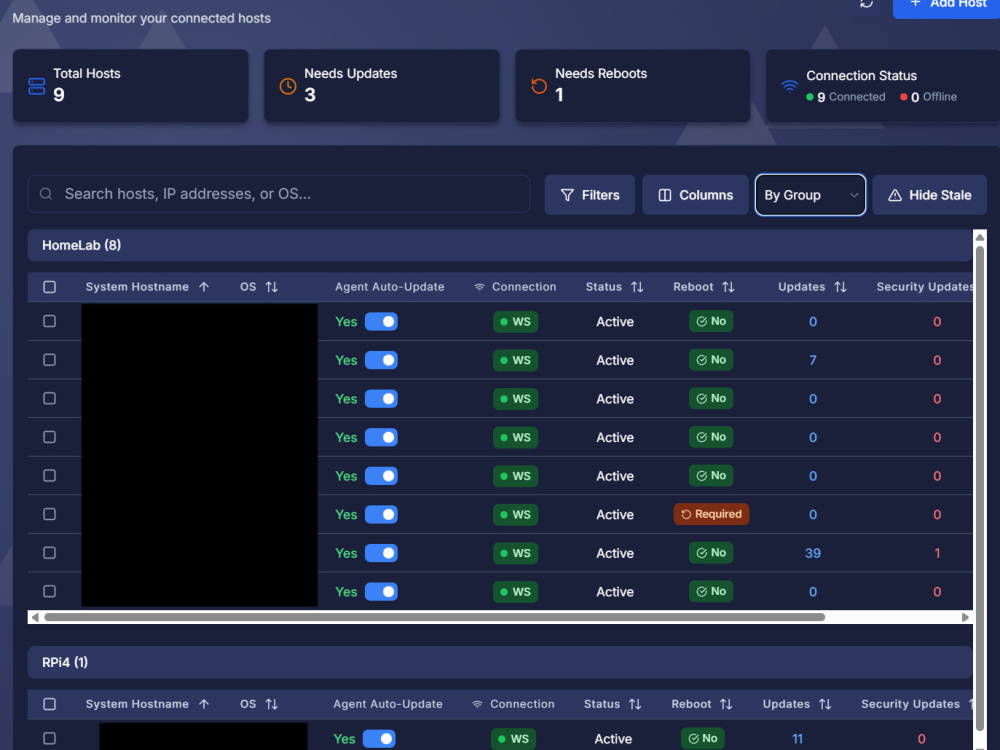Select the RPi4 row with 11 updates
The image size is (1000, 750).
coord(49,739)
